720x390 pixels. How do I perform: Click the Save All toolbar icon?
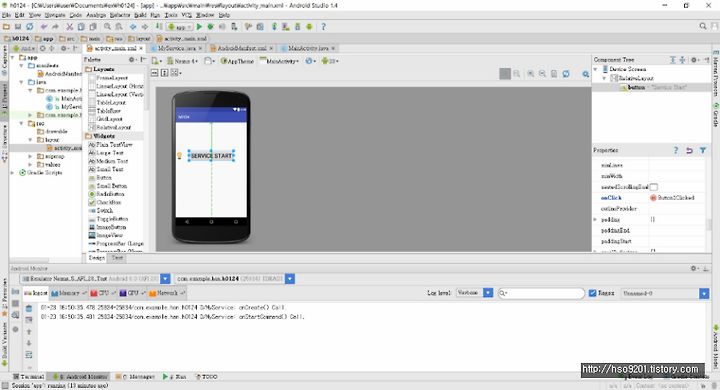(18, 27)
